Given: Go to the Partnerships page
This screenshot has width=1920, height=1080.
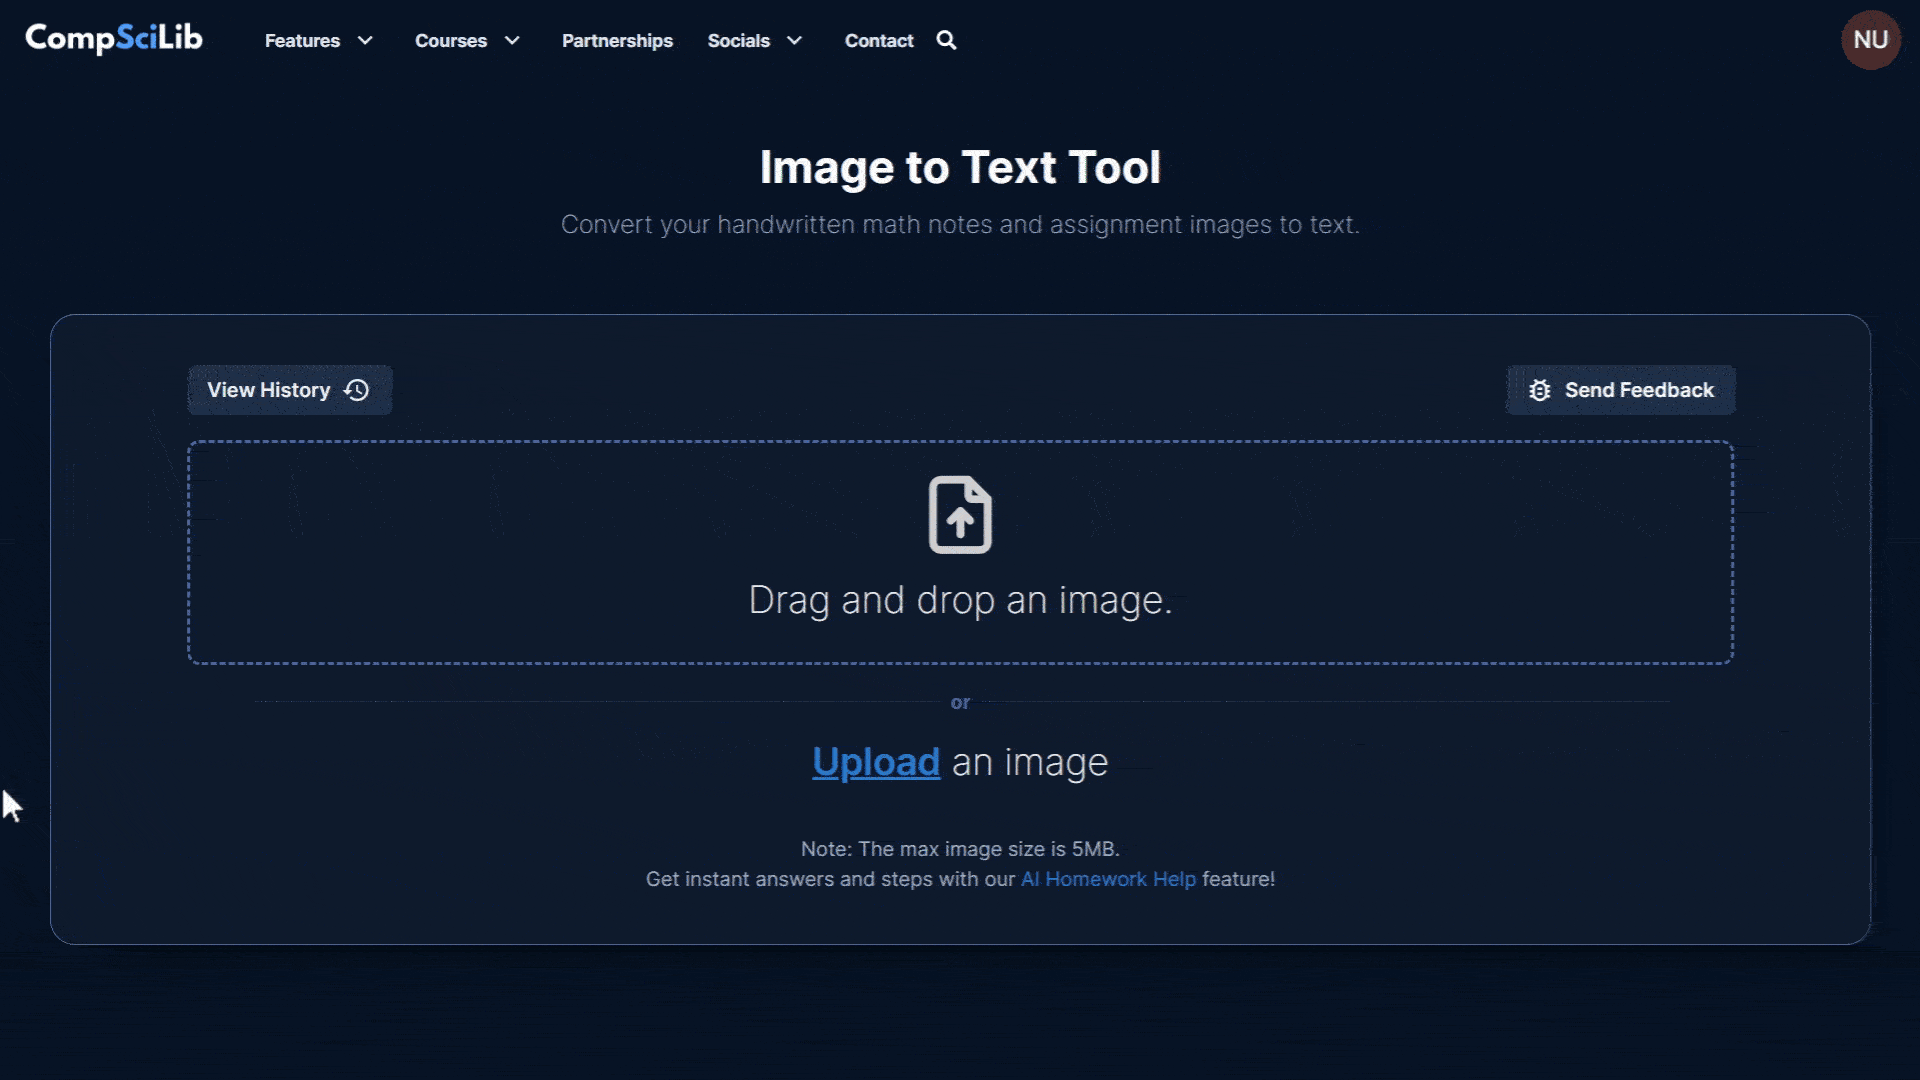Looking at the screenshot, I should click(617, 41).
